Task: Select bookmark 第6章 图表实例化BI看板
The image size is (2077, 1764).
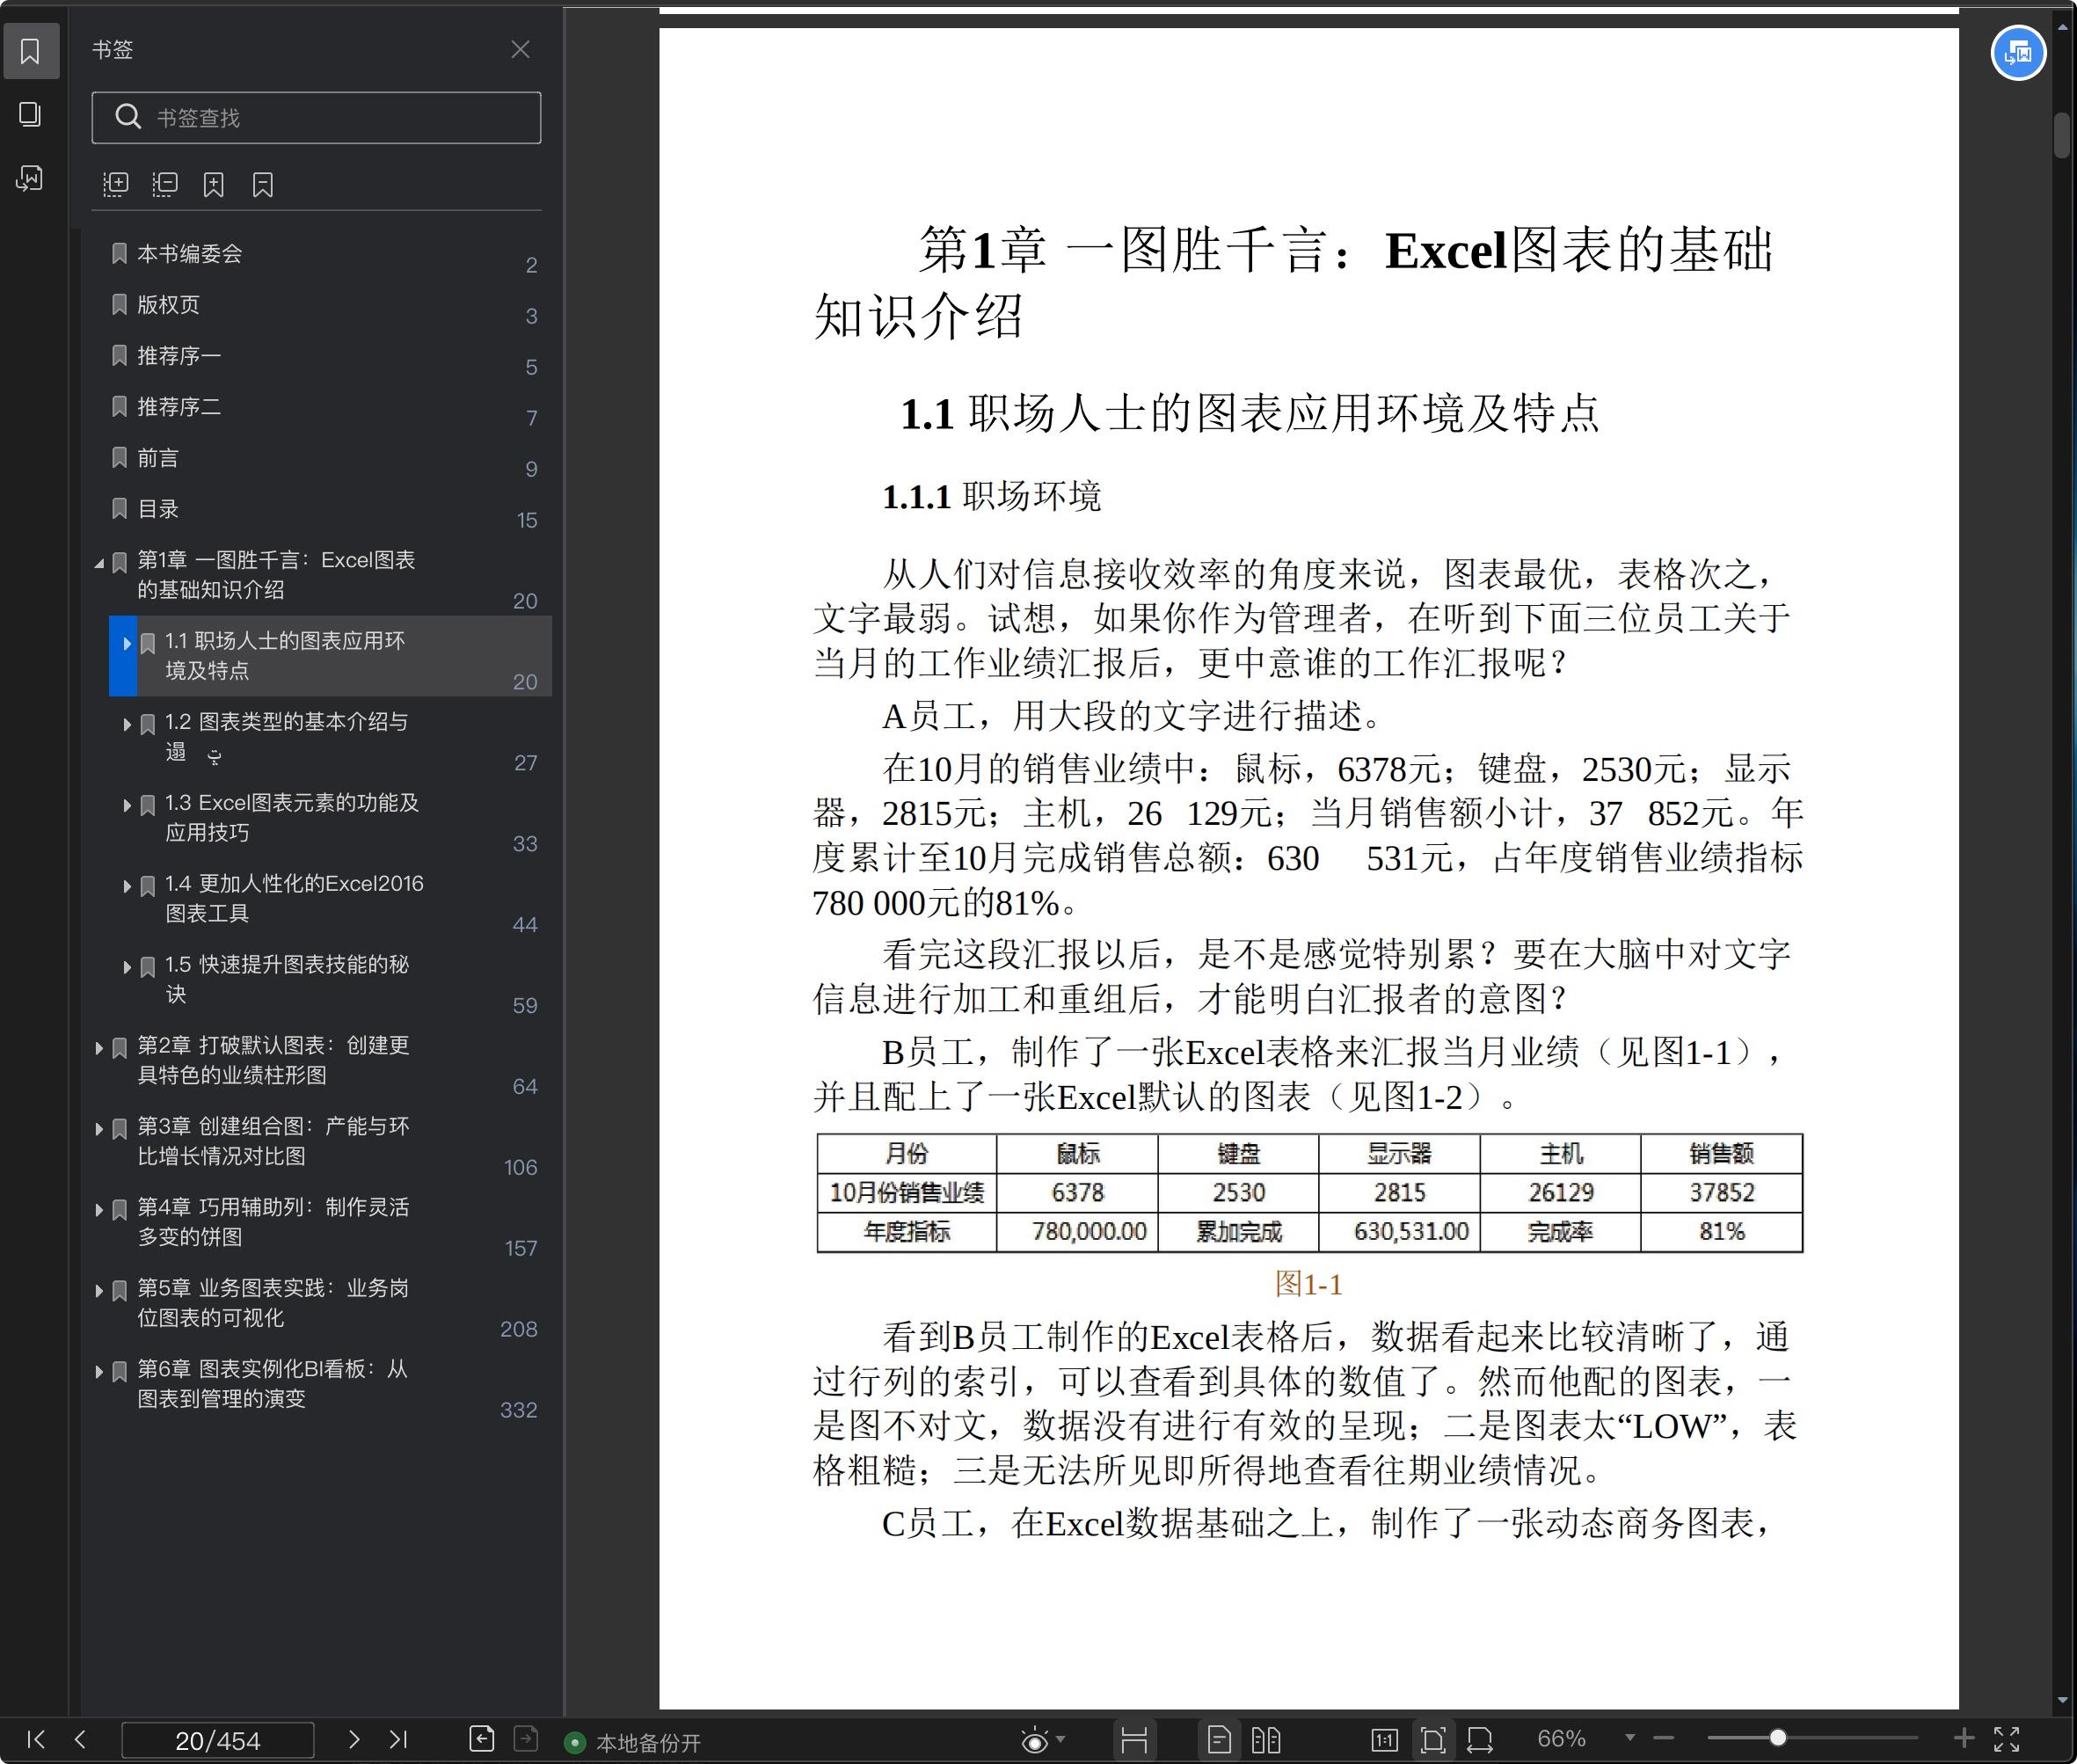Action: pyautogui.click(x=272, y=1384)
